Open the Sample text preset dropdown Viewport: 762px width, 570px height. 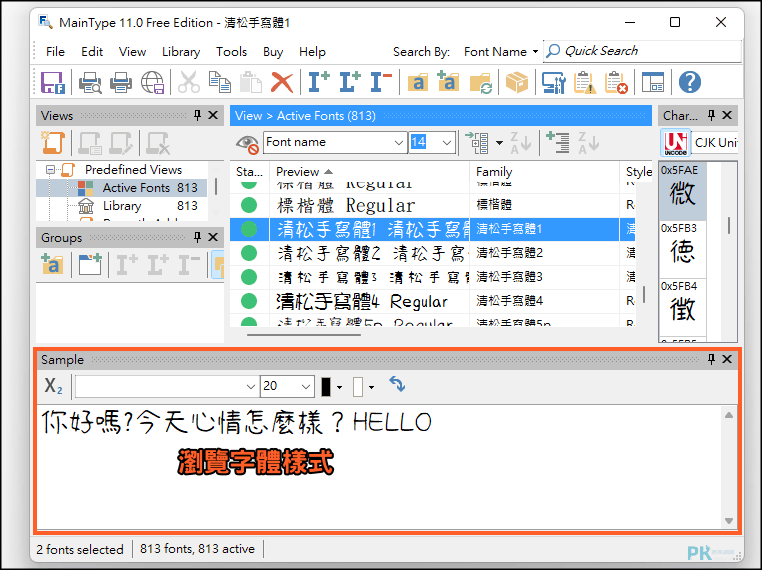pyautogui.click(x=250, y=387)
